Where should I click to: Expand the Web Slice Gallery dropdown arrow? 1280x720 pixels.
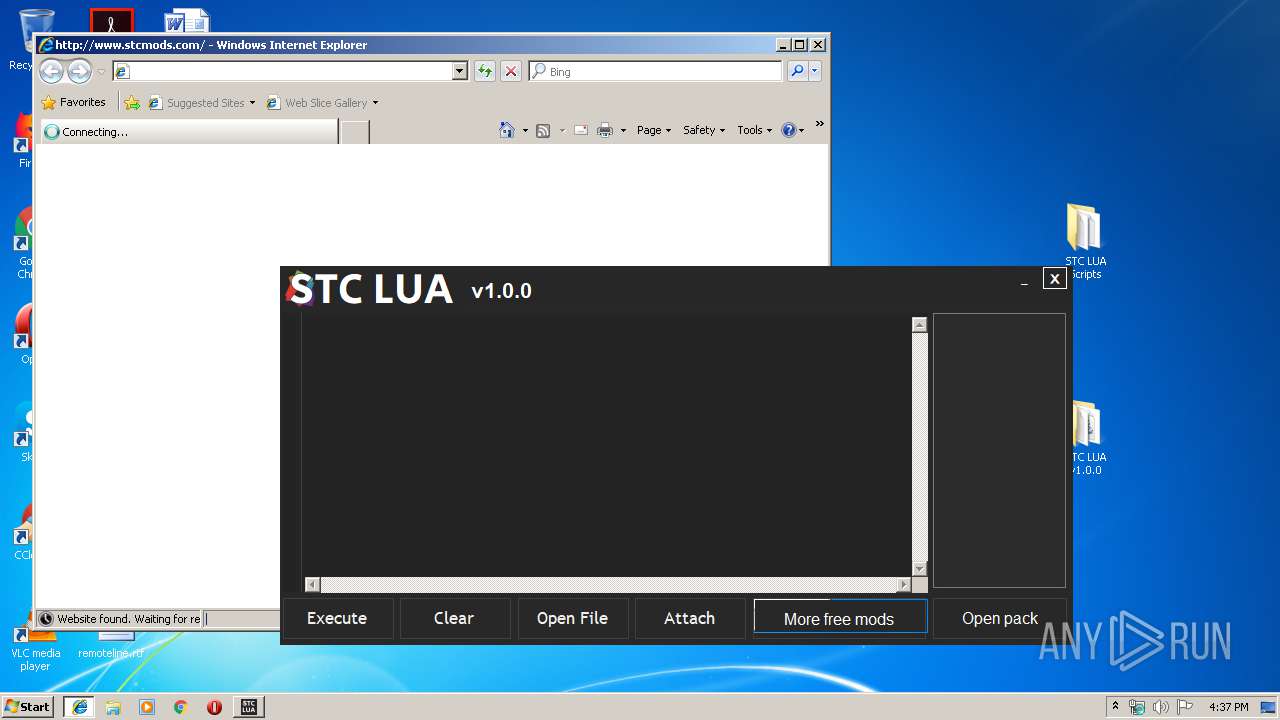375,102
